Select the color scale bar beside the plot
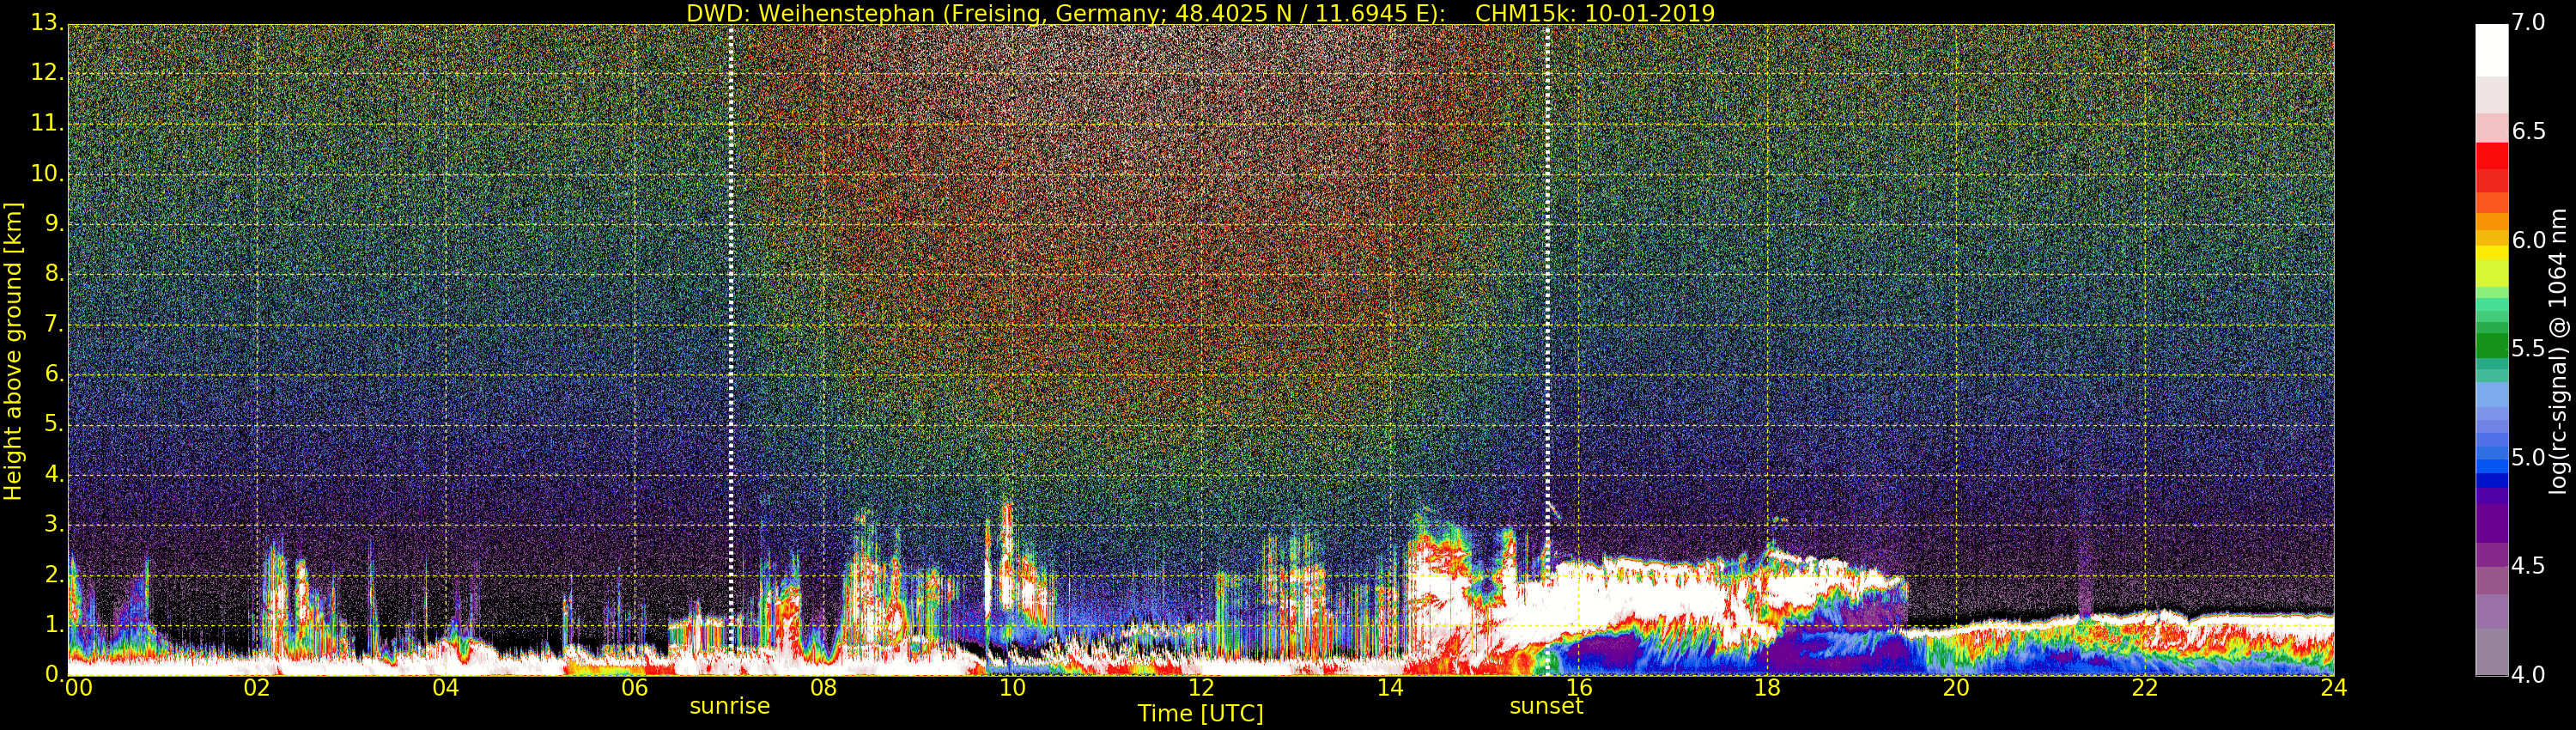This screenshot has width=2576, height=730. 2491,350
